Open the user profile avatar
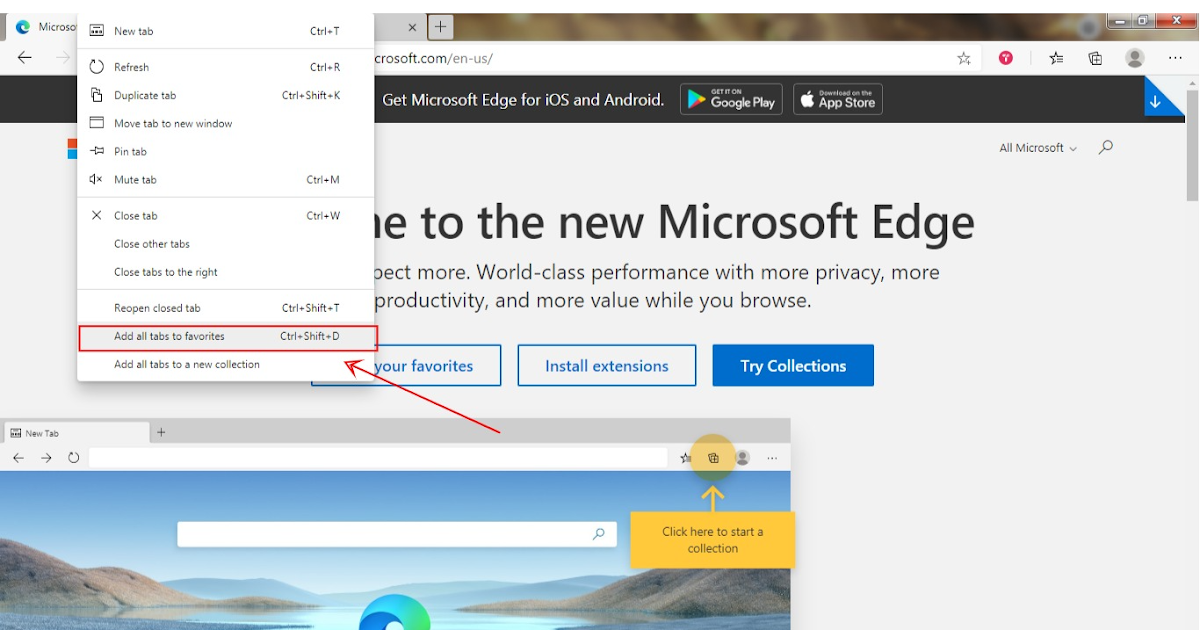Image resolution: width=1200 pixels, height=630 pixels. coord(1135,58)
